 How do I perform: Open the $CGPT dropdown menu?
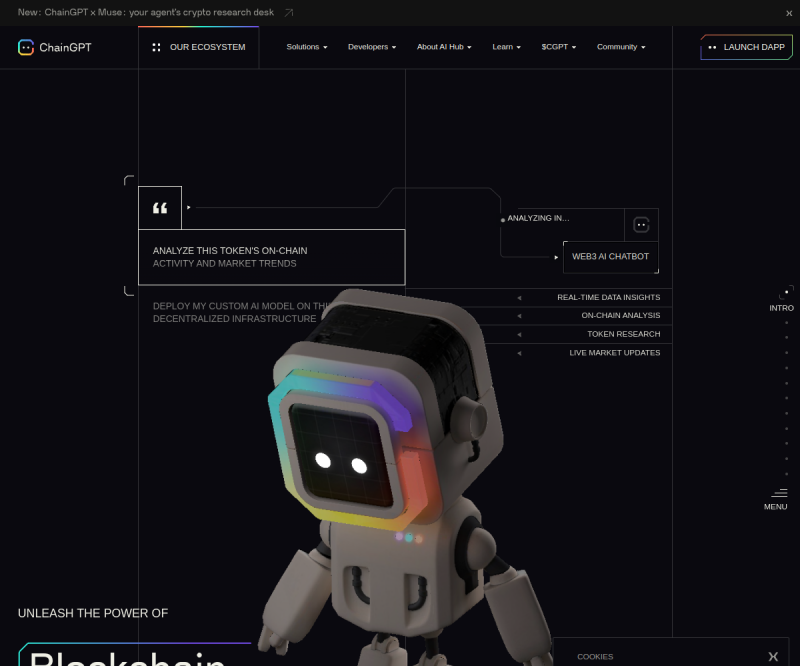[x=559, y=47]
